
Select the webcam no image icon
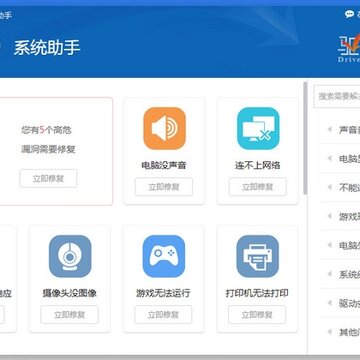pyautogui.click(x=70, y=256)
